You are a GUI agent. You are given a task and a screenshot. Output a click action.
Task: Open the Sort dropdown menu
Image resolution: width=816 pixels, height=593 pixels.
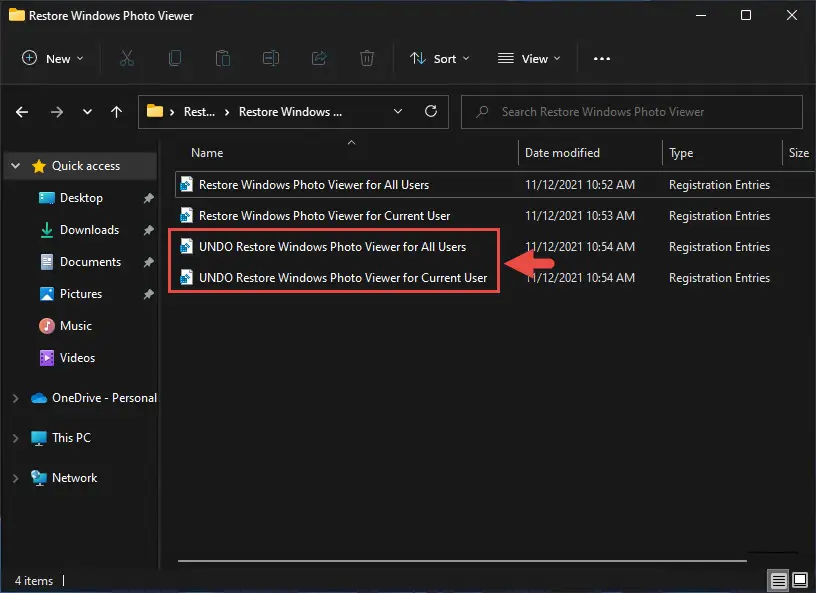(439, 58)
